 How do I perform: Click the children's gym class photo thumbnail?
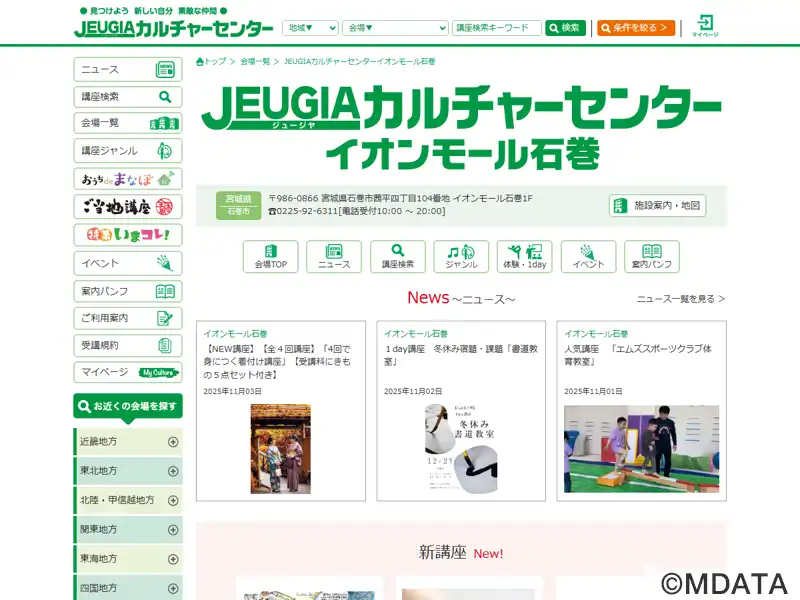click(641, 449)
